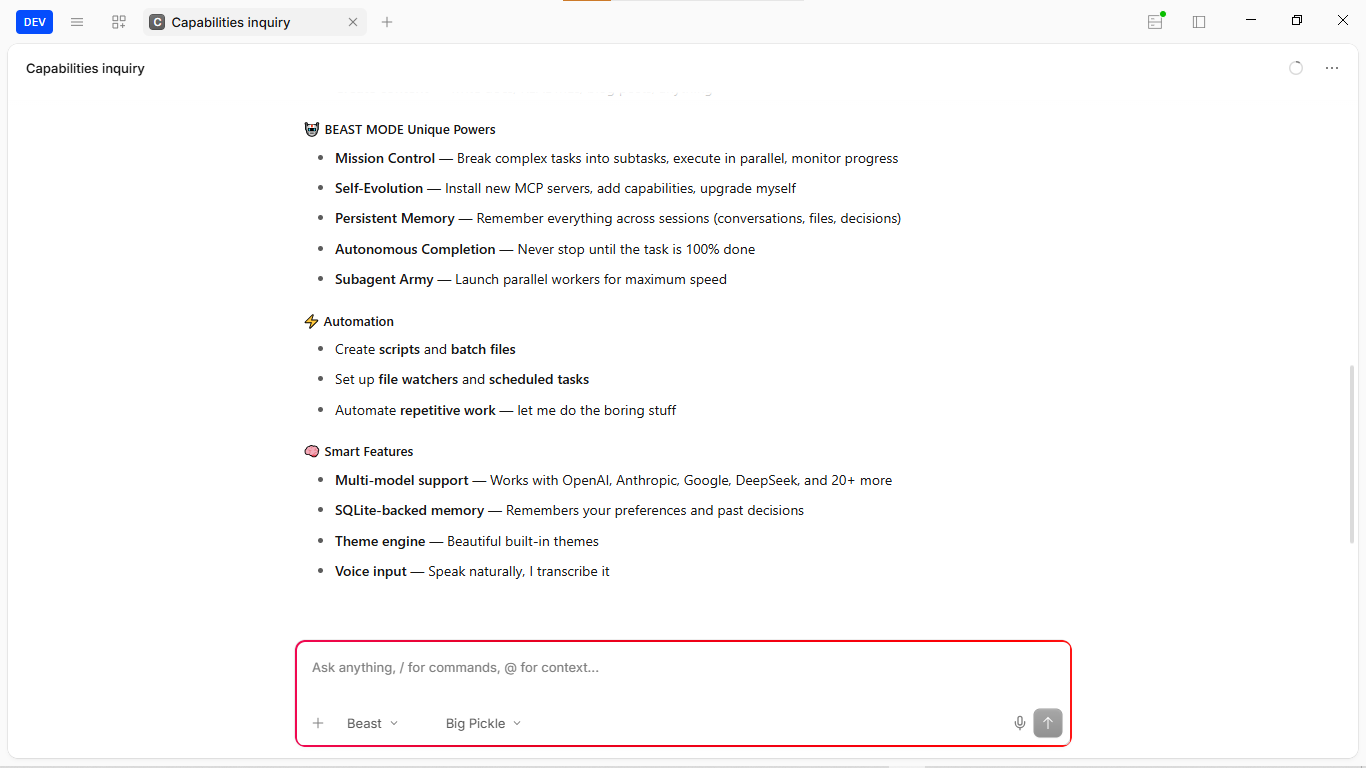The width and height of the screenshot is (1366, 768).
Task: Activate the microphone voice input icon
Action: tap(1020, 723)
